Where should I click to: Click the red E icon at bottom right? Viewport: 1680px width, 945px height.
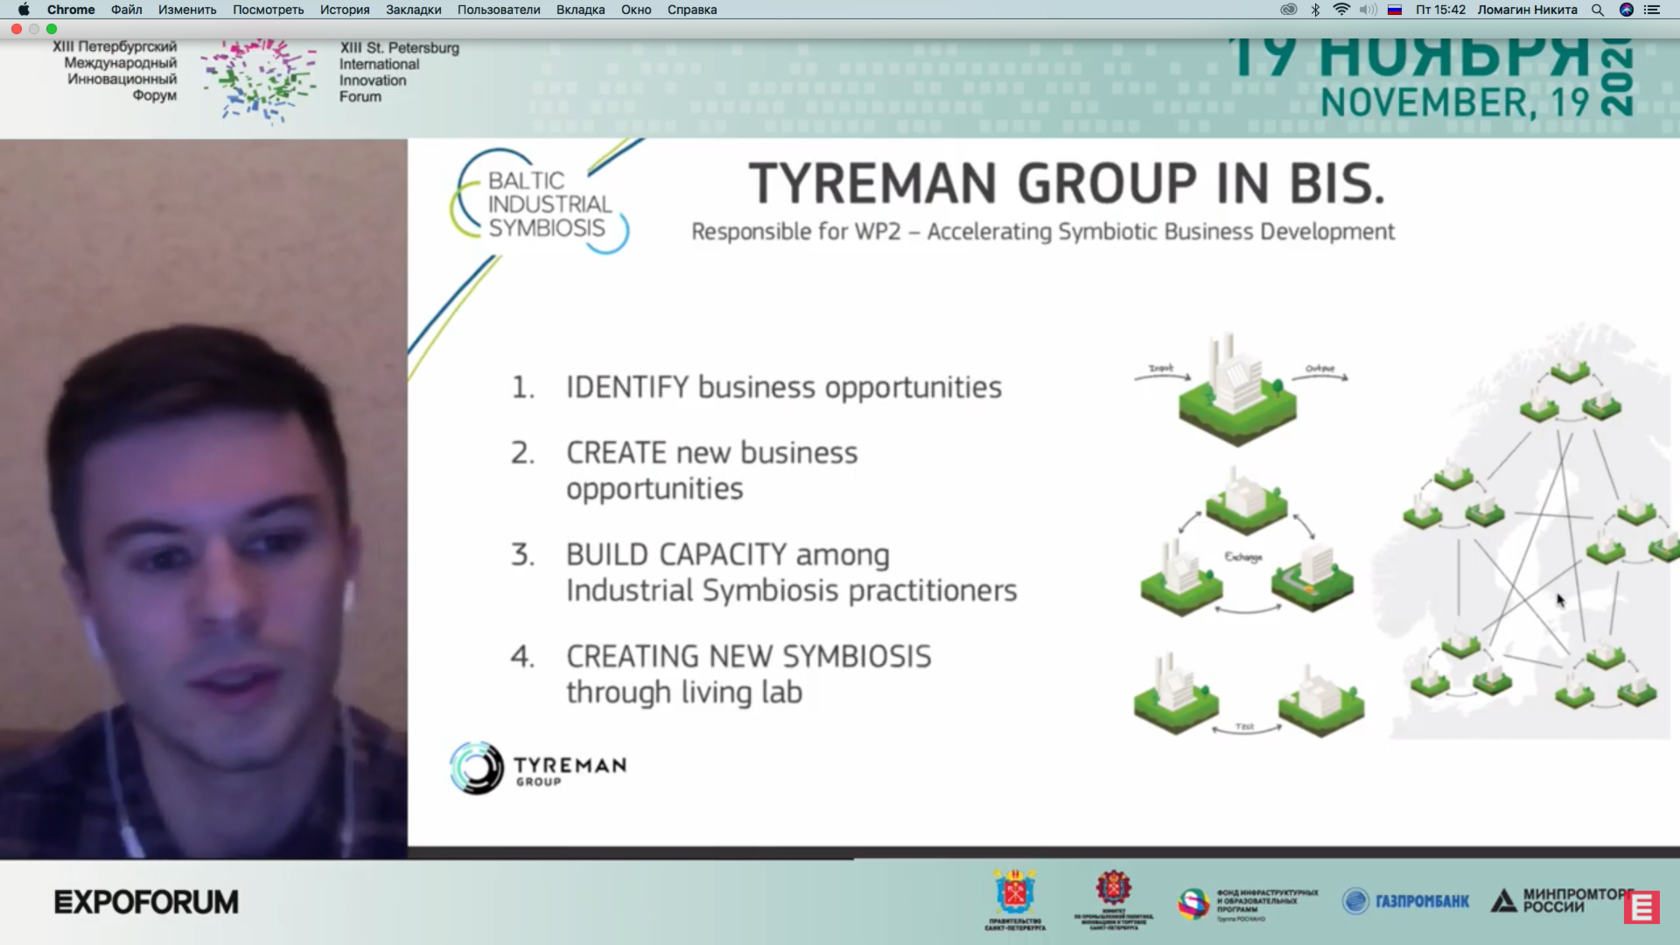(x=1641, y=907)
